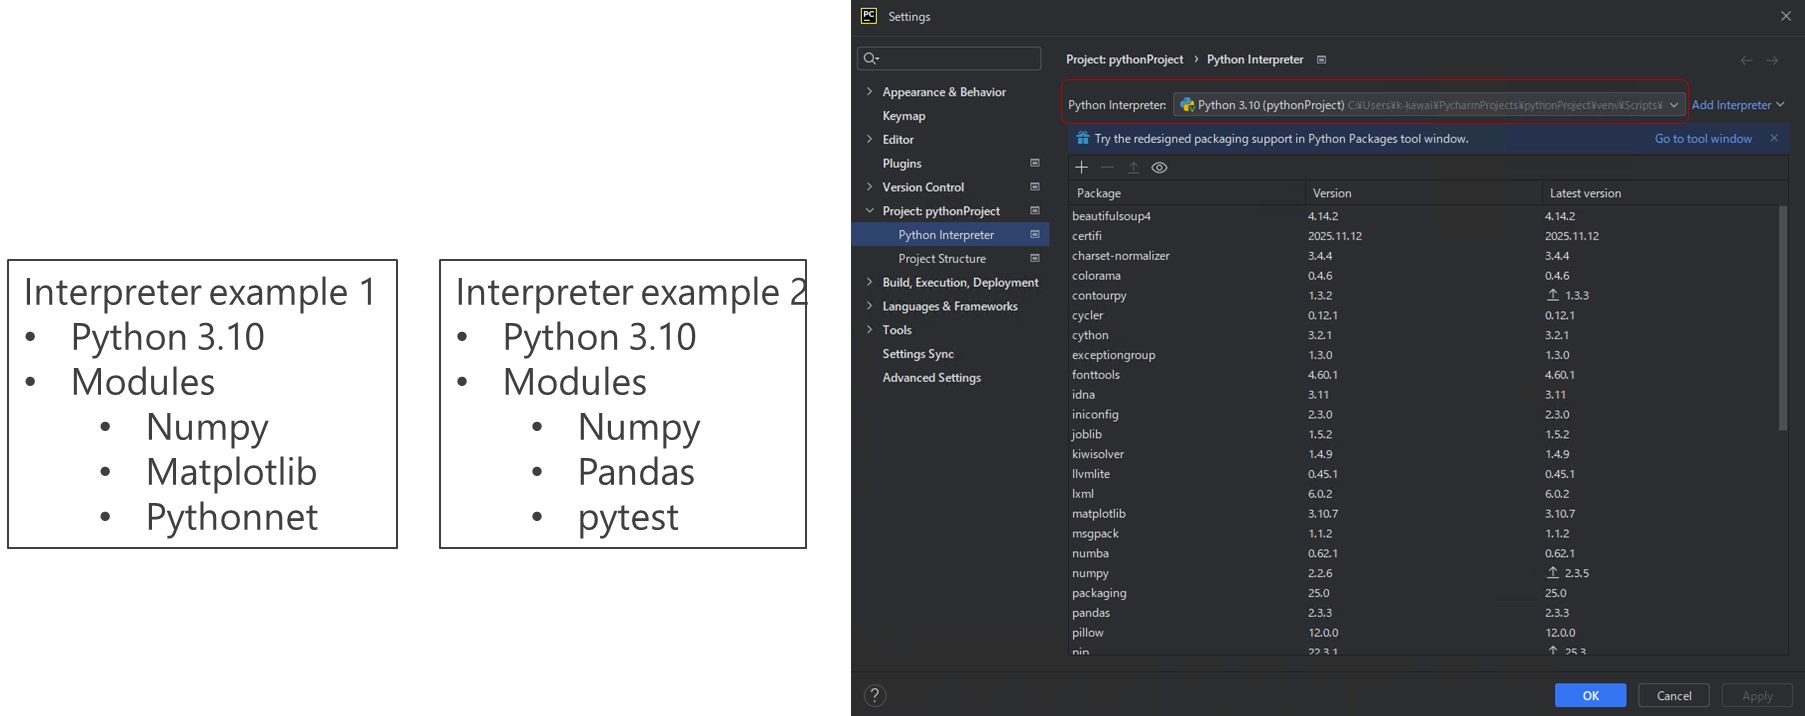Image resolution: width=1805 pixels, height=716 pixels.
Task: Open the Python Interpreter dropdown
Action: tap(1429, 105)
